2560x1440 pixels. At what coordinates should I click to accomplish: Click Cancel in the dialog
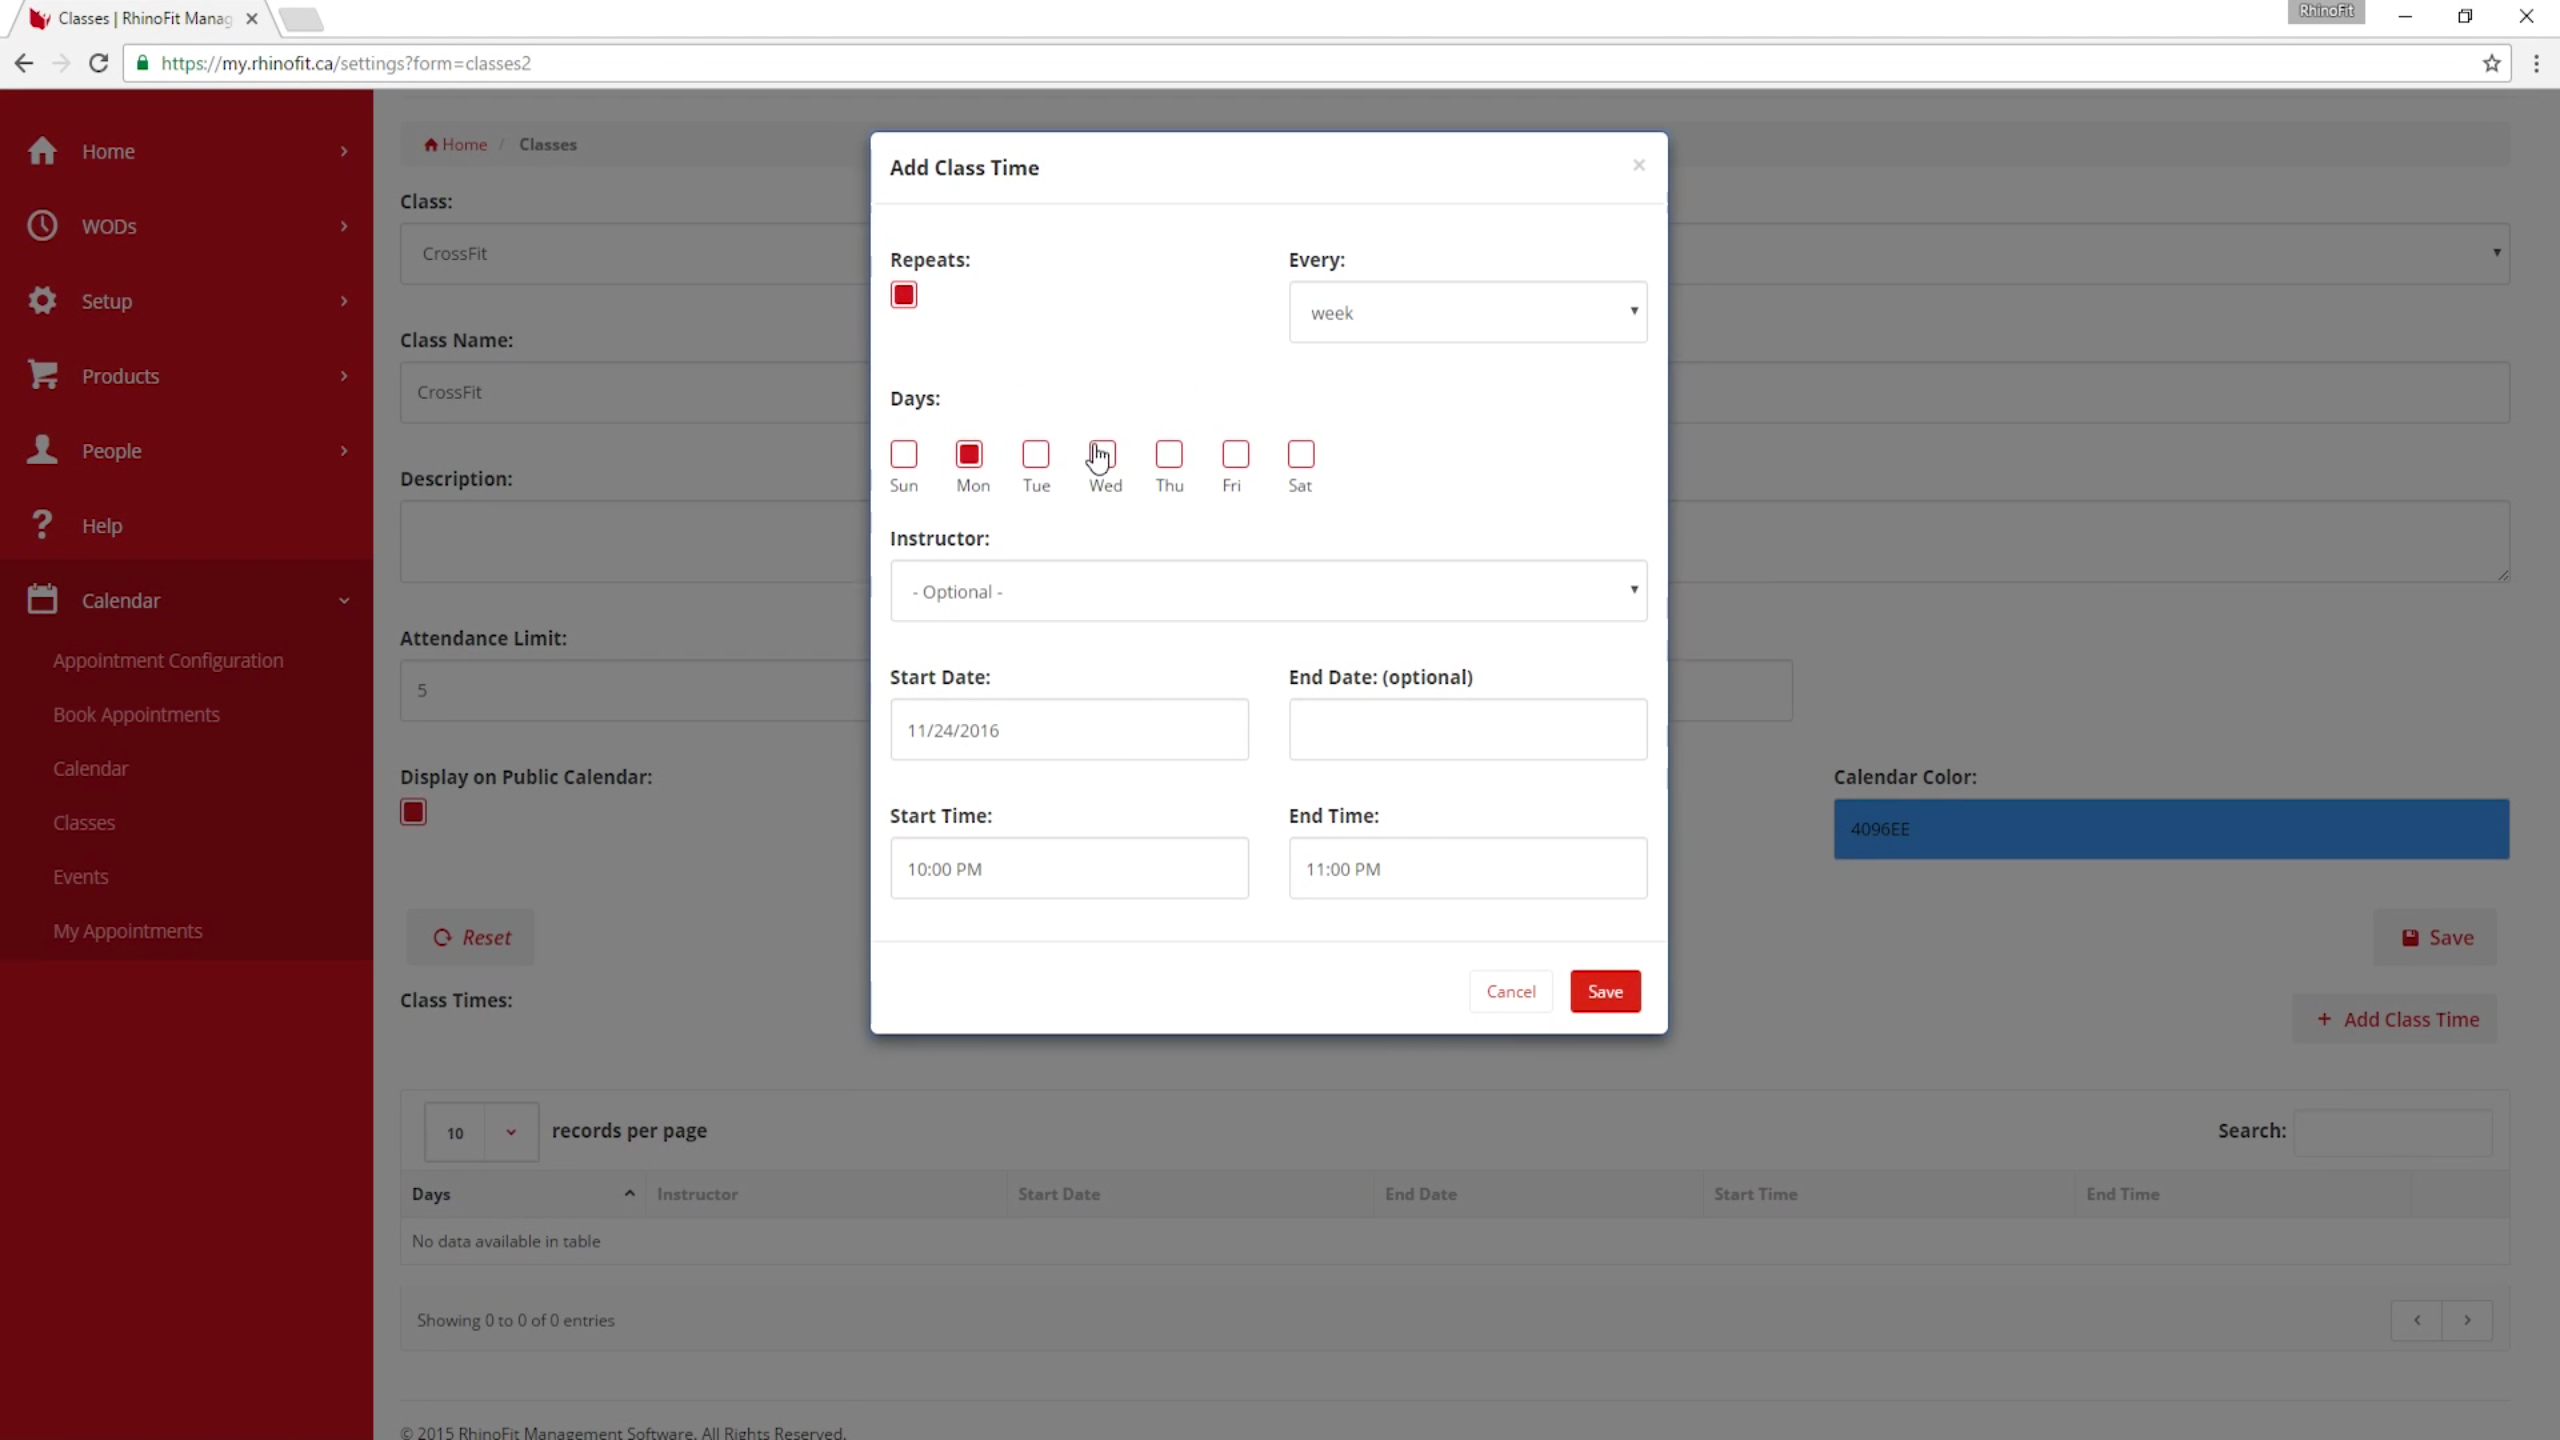[x=1510, y=992]
